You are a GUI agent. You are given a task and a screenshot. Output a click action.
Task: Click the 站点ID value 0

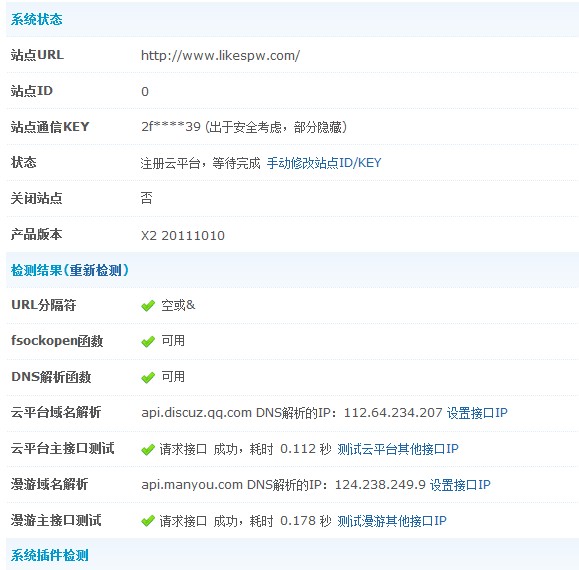(145, 92)
